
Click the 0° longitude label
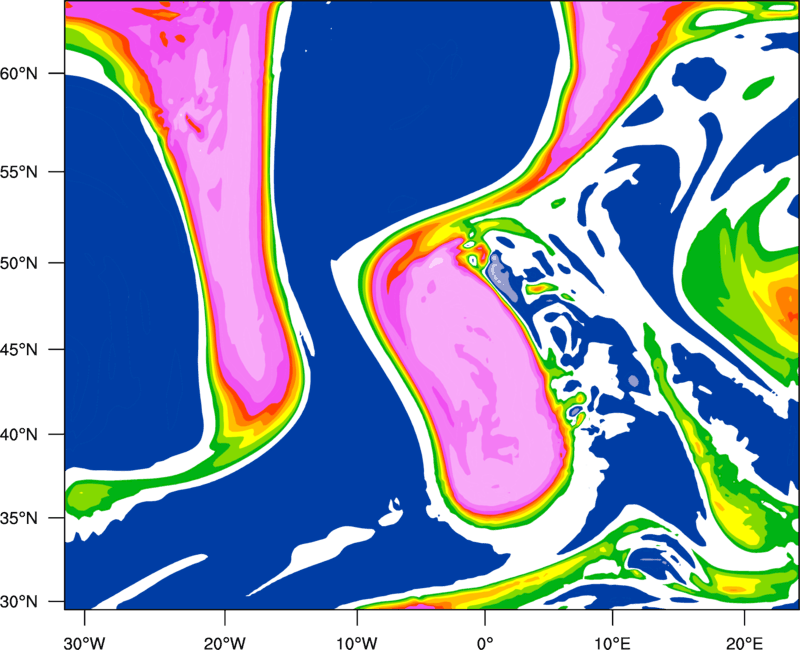tap(485, 643)
